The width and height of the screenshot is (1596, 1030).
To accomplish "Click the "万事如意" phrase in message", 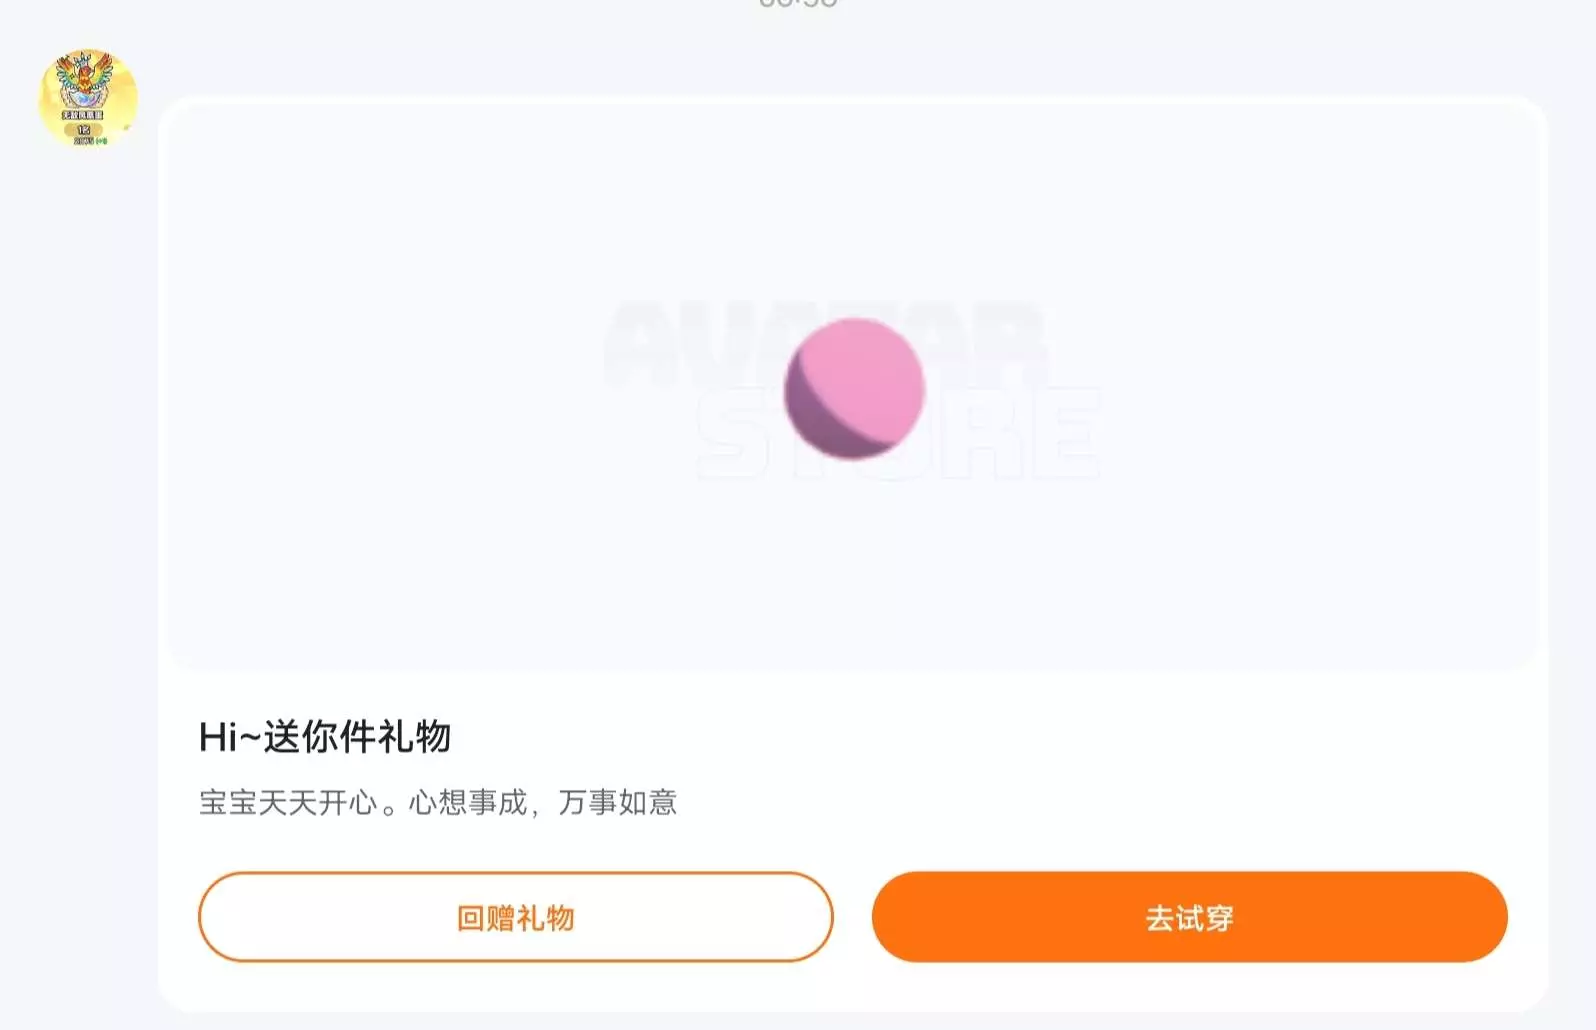I will click(x=618, y=802).
